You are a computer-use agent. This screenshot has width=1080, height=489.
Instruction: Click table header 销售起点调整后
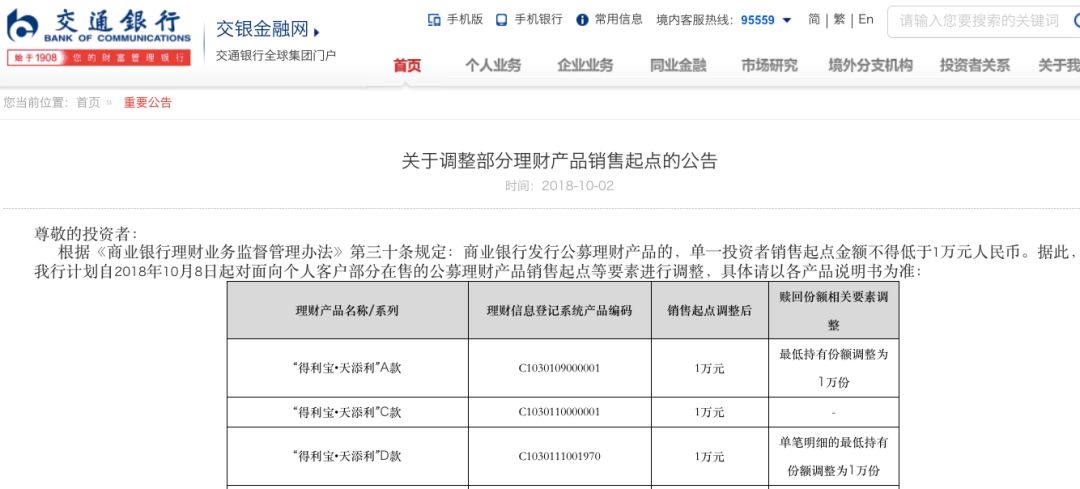(709, 311)
